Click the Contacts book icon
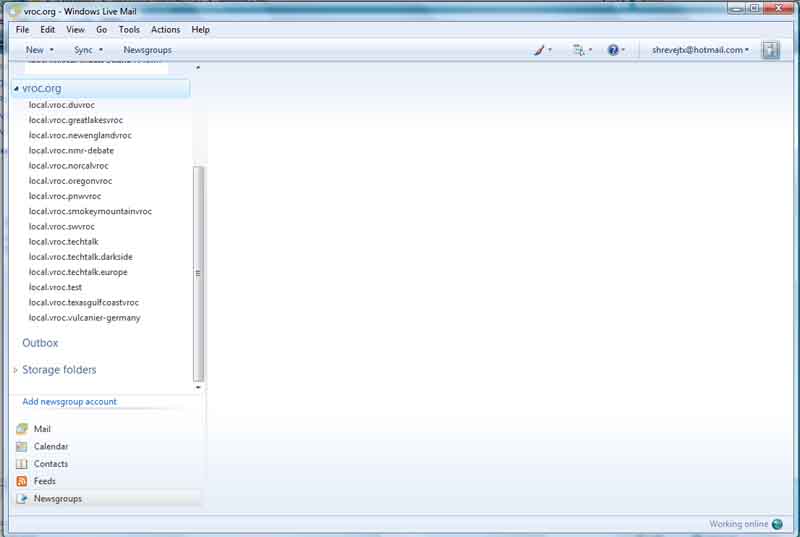 (x=21, y=464)
